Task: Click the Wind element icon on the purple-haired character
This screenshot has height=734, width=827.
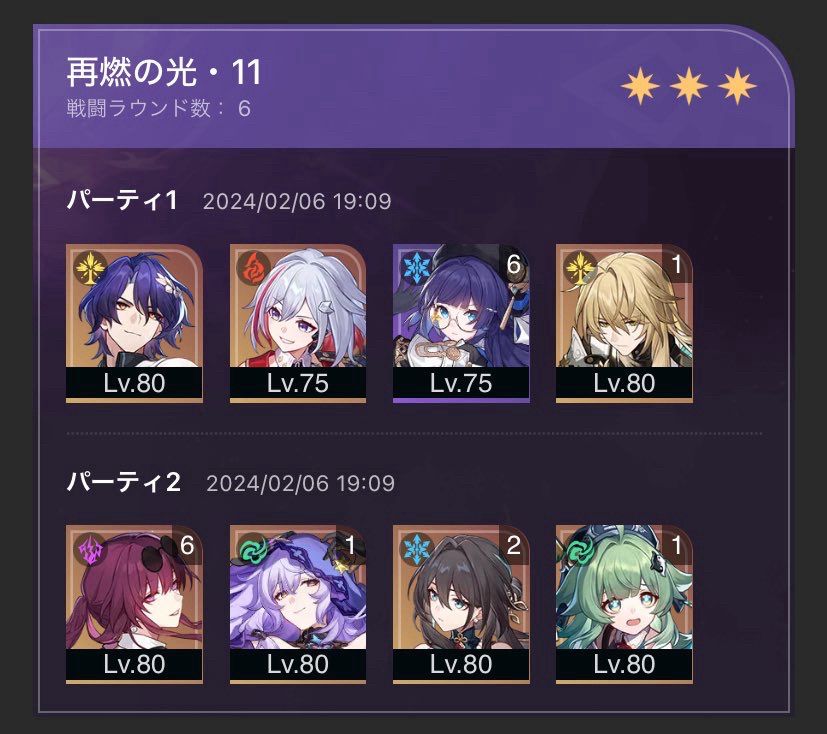Action: point(253,549)
